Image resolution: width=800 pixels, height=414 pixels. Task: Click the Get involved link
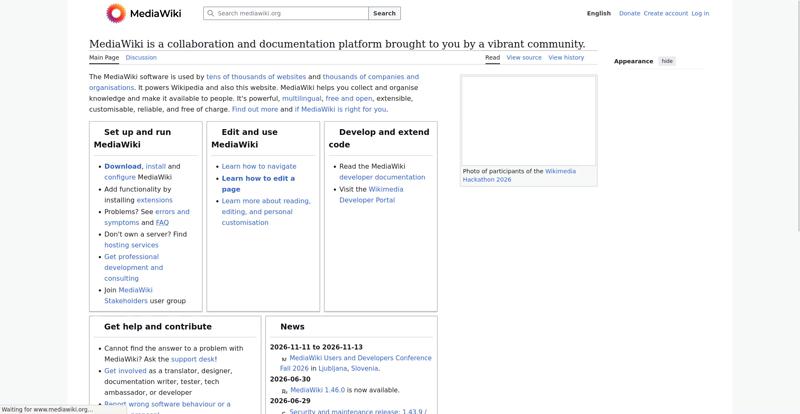126,371
